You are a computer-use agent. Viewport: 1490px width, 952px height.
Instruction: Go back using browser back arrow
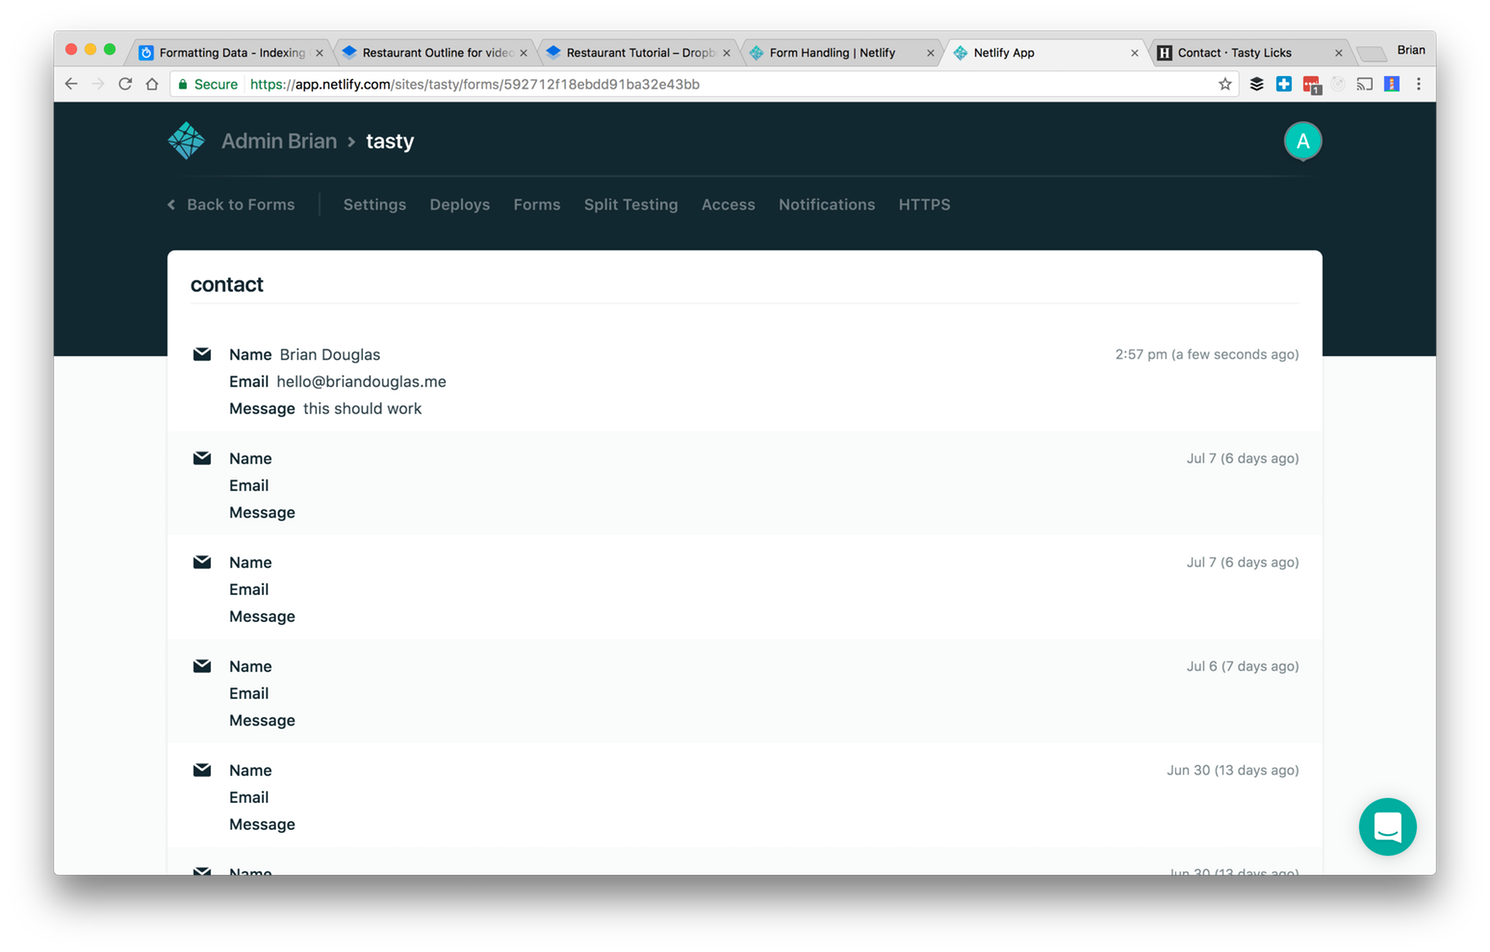pos(71,84)
